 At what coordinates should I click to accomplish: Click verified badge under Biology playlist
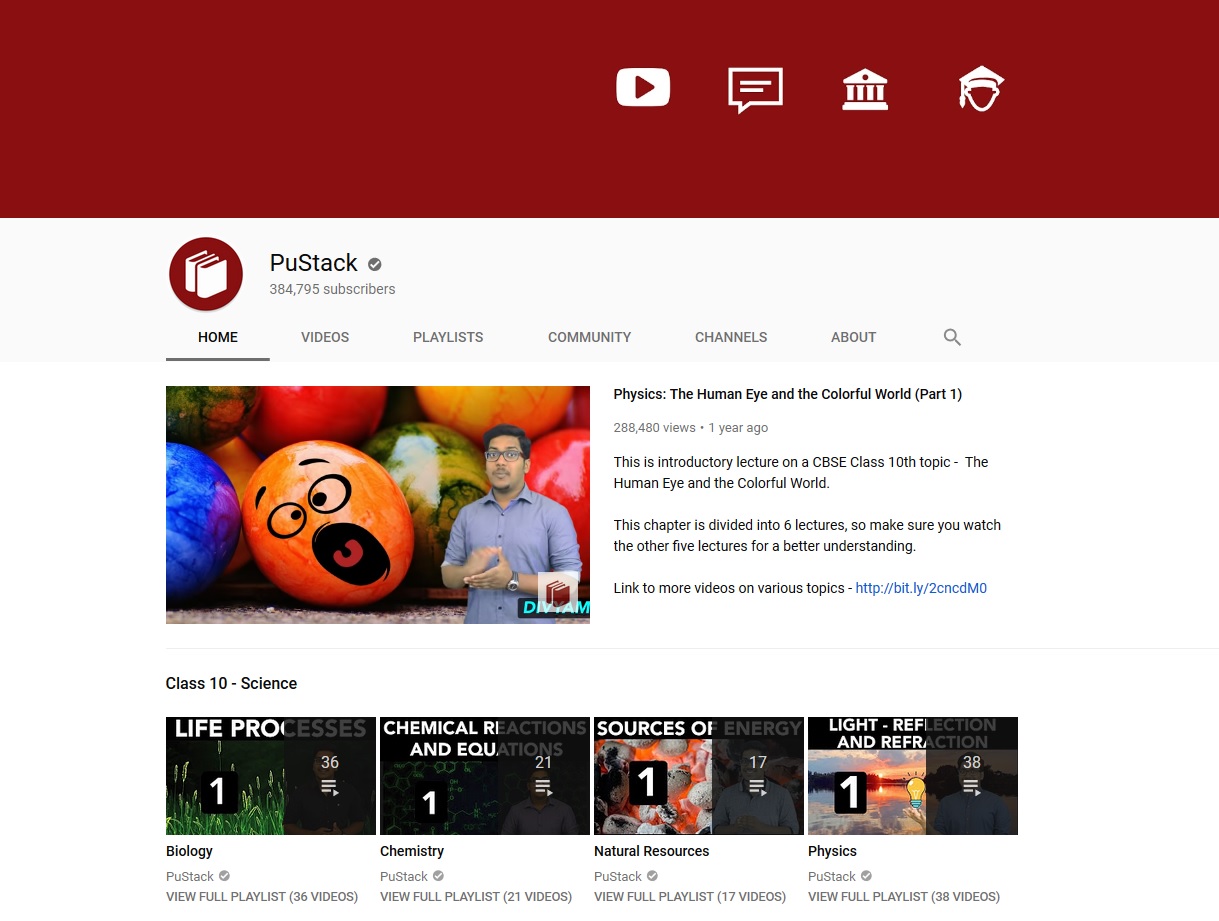click(x=224, y=876)
